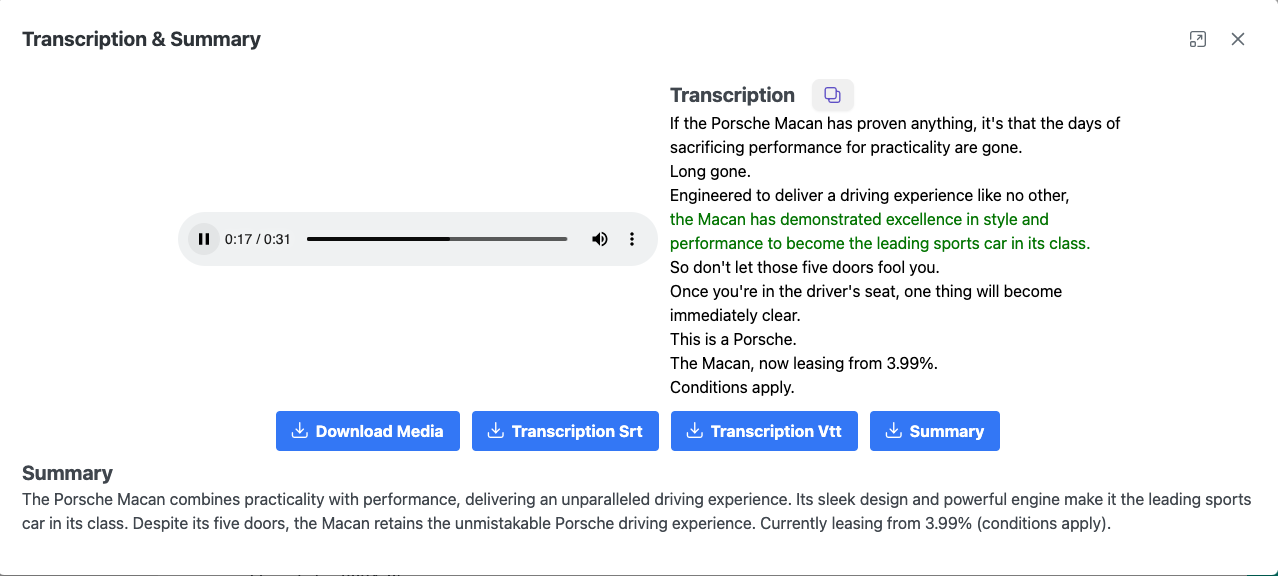Click the "Engineered to deliver a driving experience" line
Image resolution: width=1278 pixels, height=576 pixels.
point(870,195)
